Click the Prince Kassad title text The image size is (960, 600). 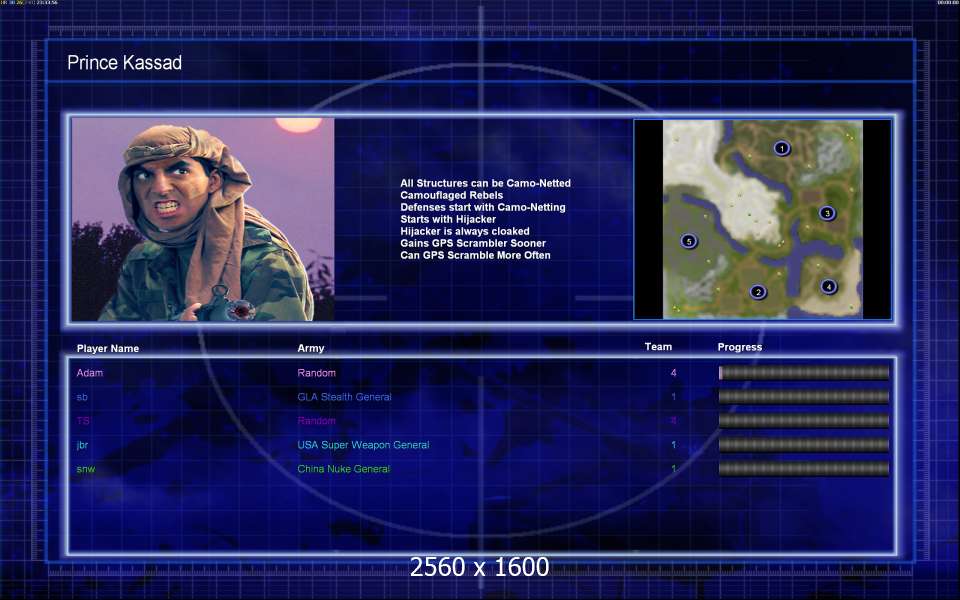tap(124, 62)
